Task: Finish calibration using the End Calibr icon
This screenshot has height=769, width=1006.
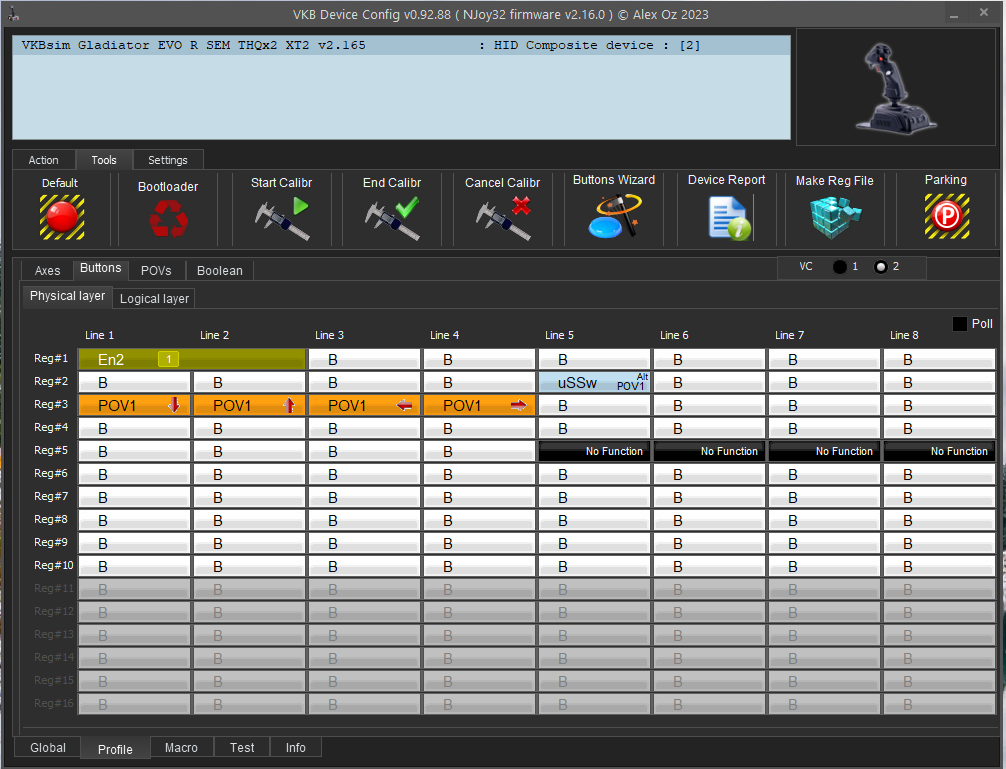Action: point(391,218)
